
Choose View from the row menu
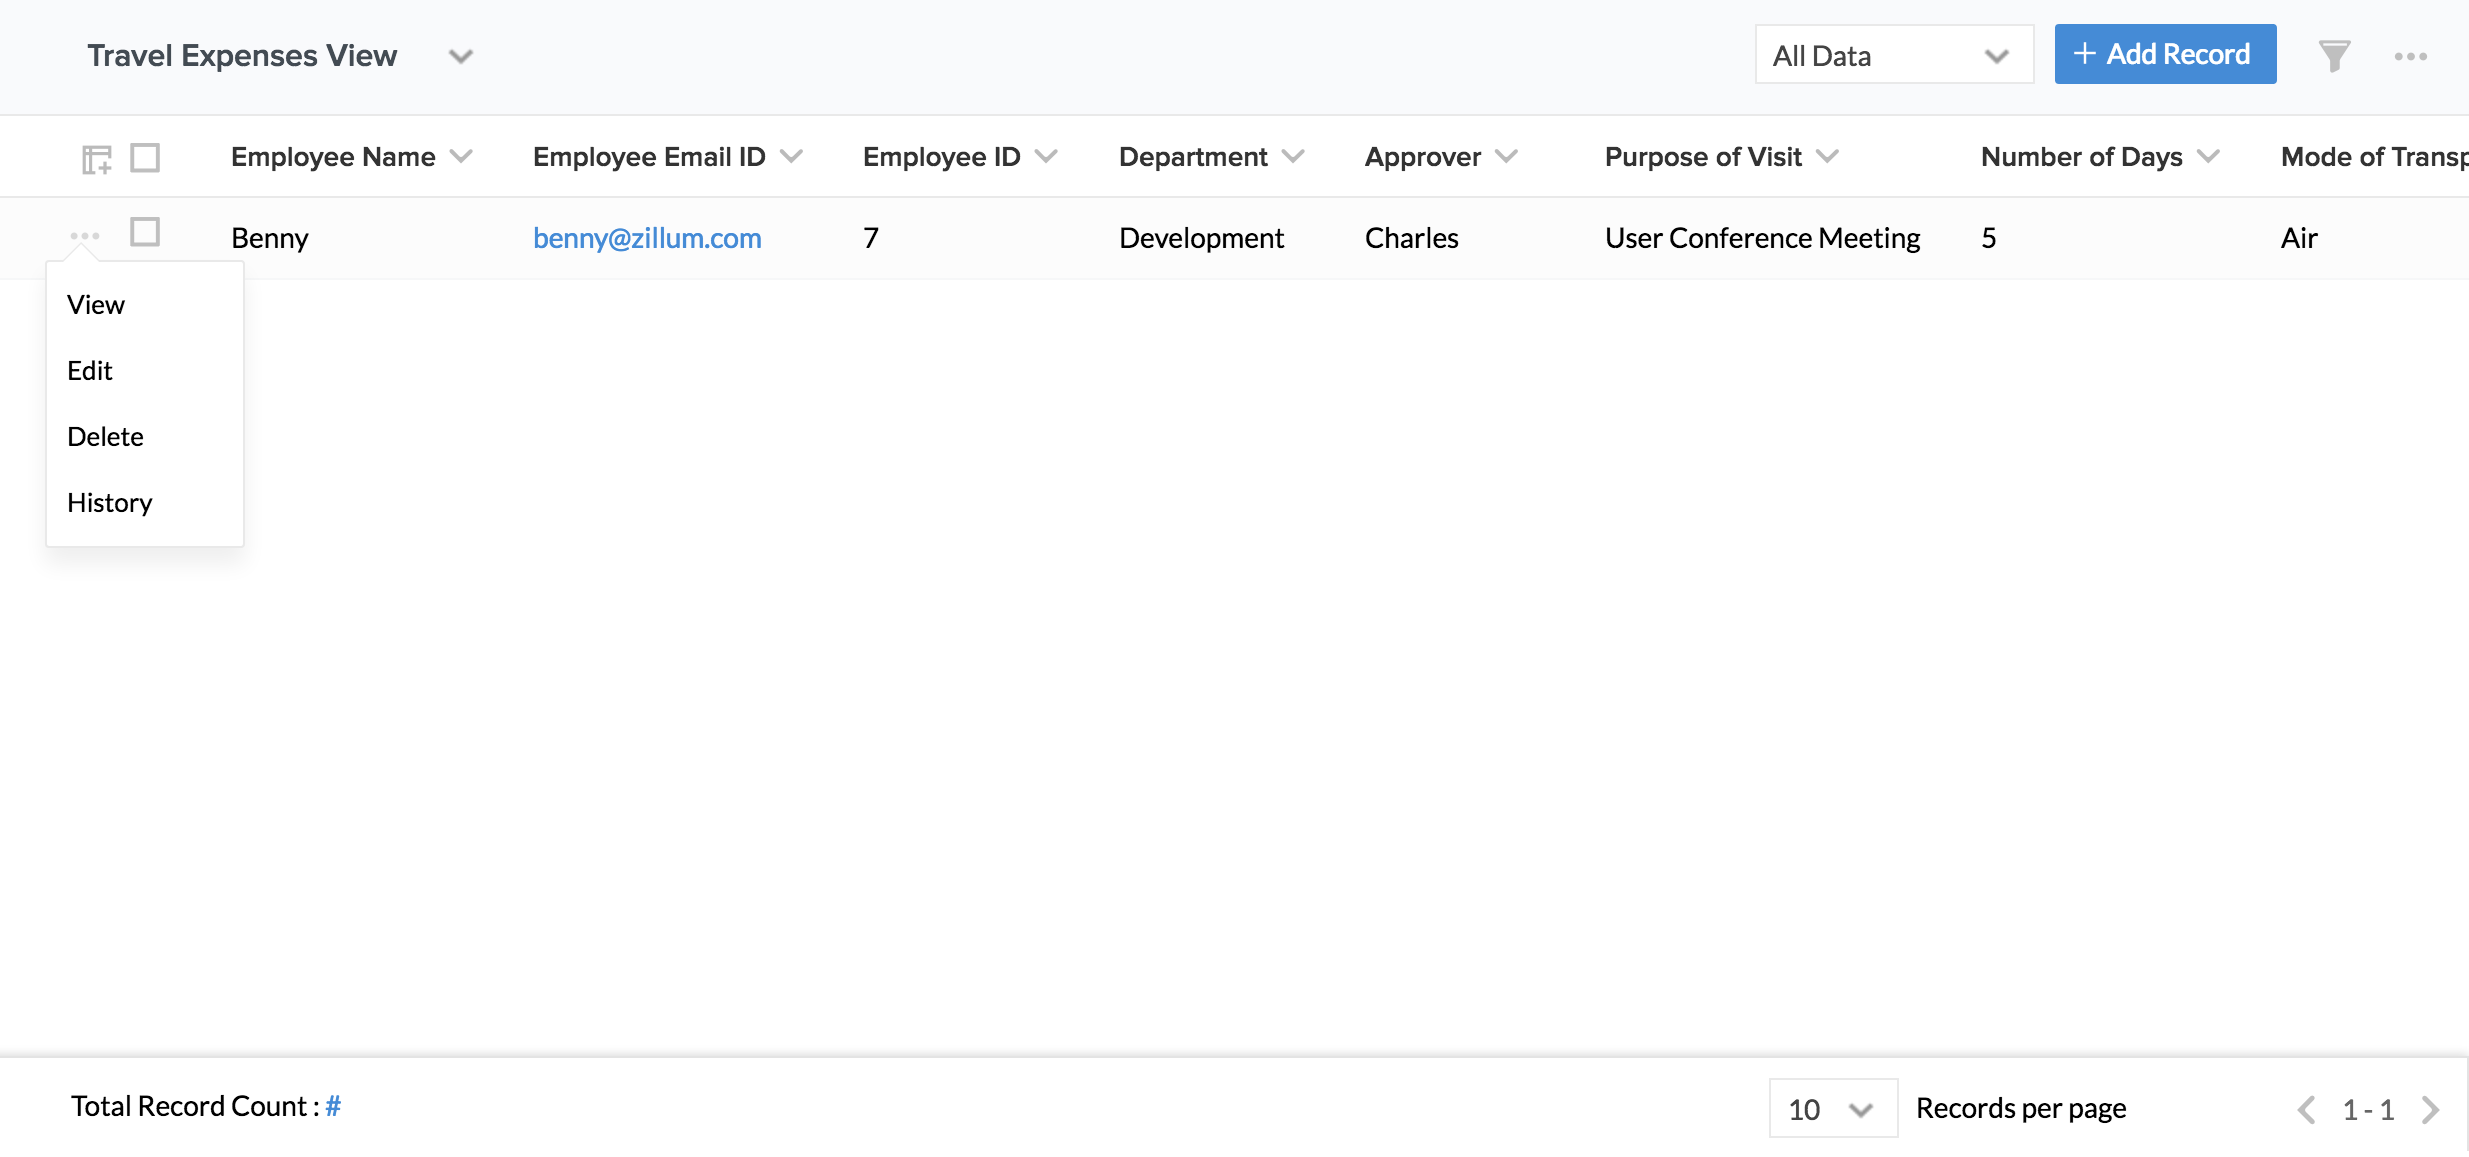pyautogui.click(x=96, y=305)
